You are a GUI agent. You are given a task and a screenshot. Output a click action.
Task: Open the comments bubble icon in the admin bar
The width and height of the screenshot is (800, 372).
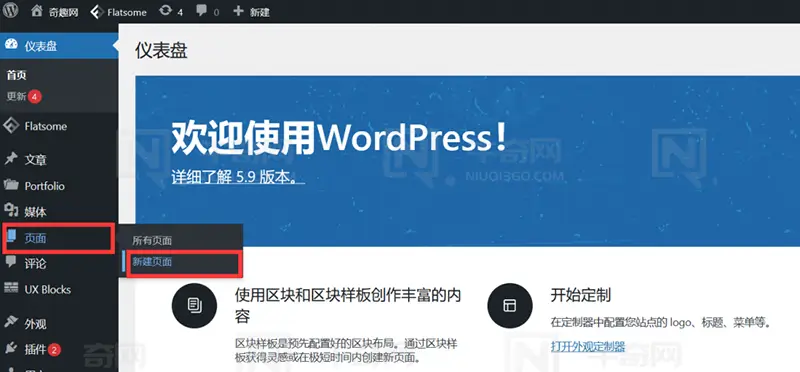(x=202, y=11)
